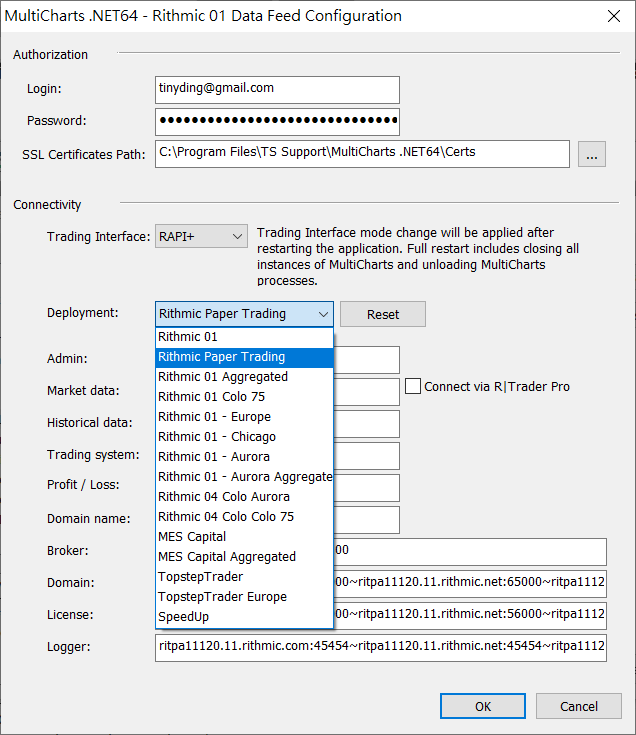Choose Rithmic 01 - Chicago

[244, 437]
